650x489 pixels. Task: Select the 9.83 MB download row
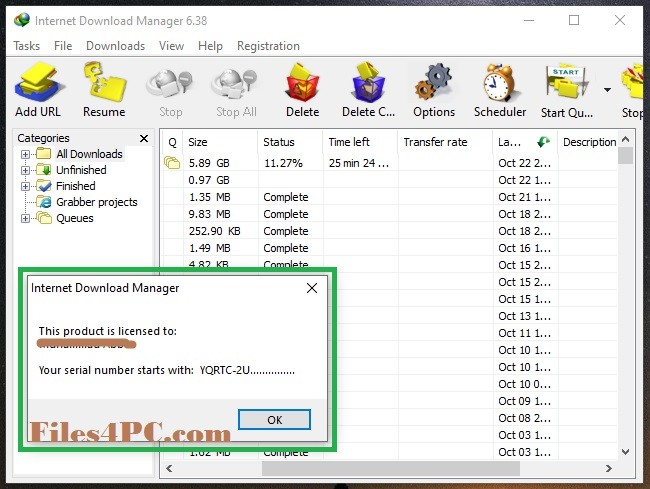coord(390,214)
